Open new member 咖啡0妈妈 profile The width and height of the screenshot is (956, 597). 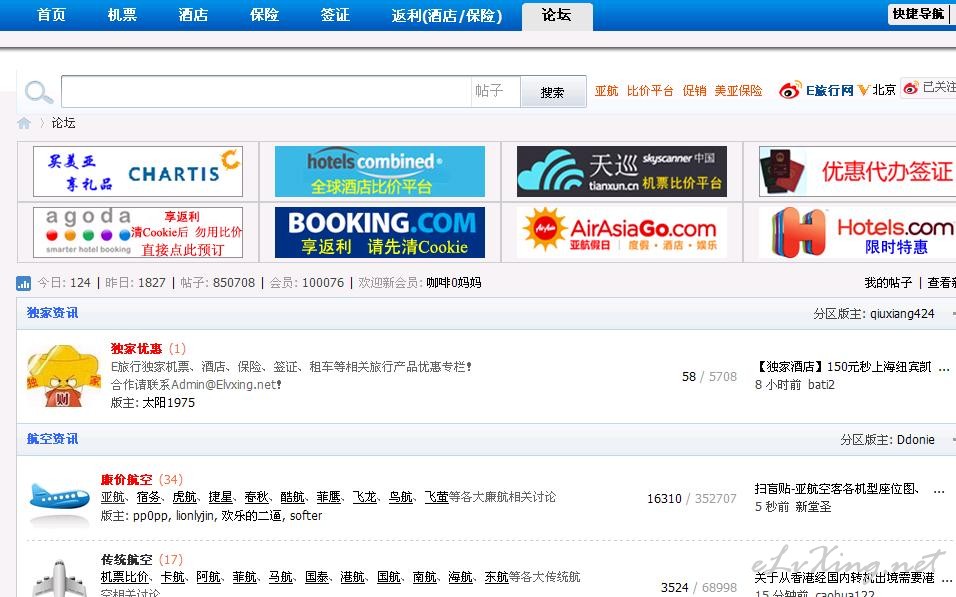(454, 283)
